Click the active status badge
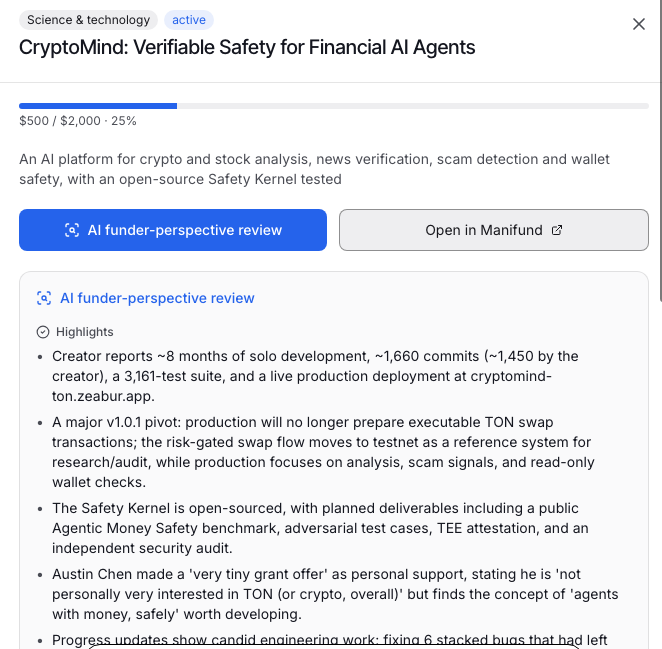 pos(189,20)
